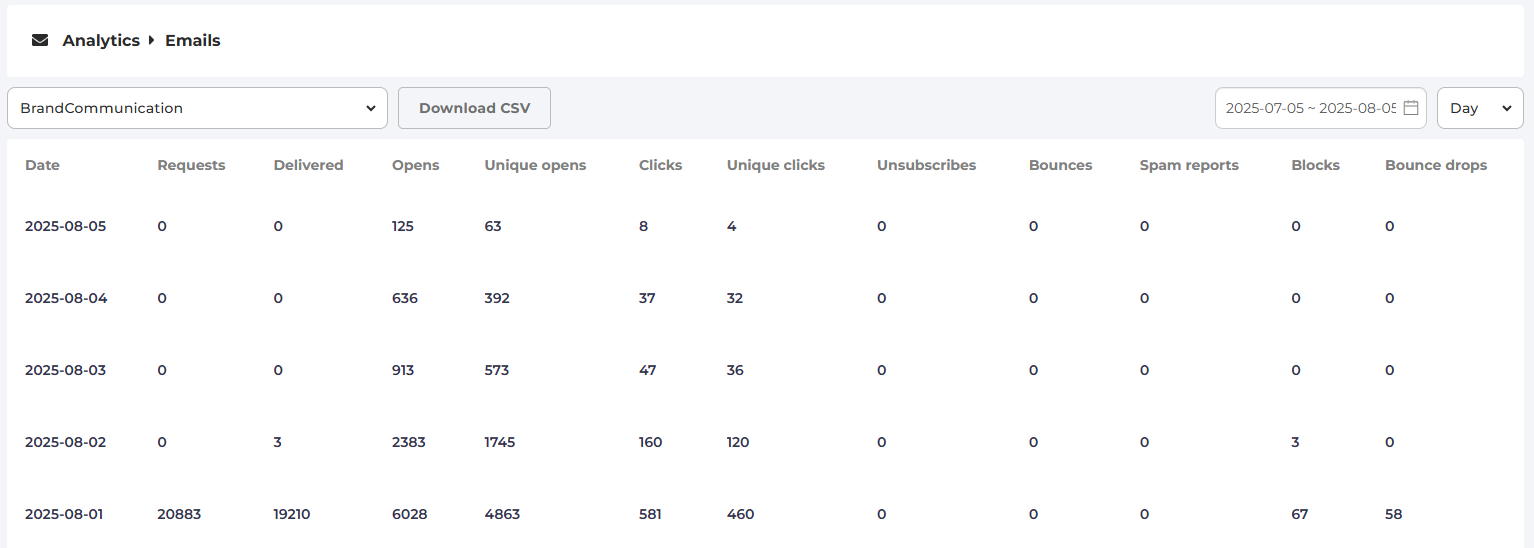Click the envelope icon beside Analytics

click(40, 41)
